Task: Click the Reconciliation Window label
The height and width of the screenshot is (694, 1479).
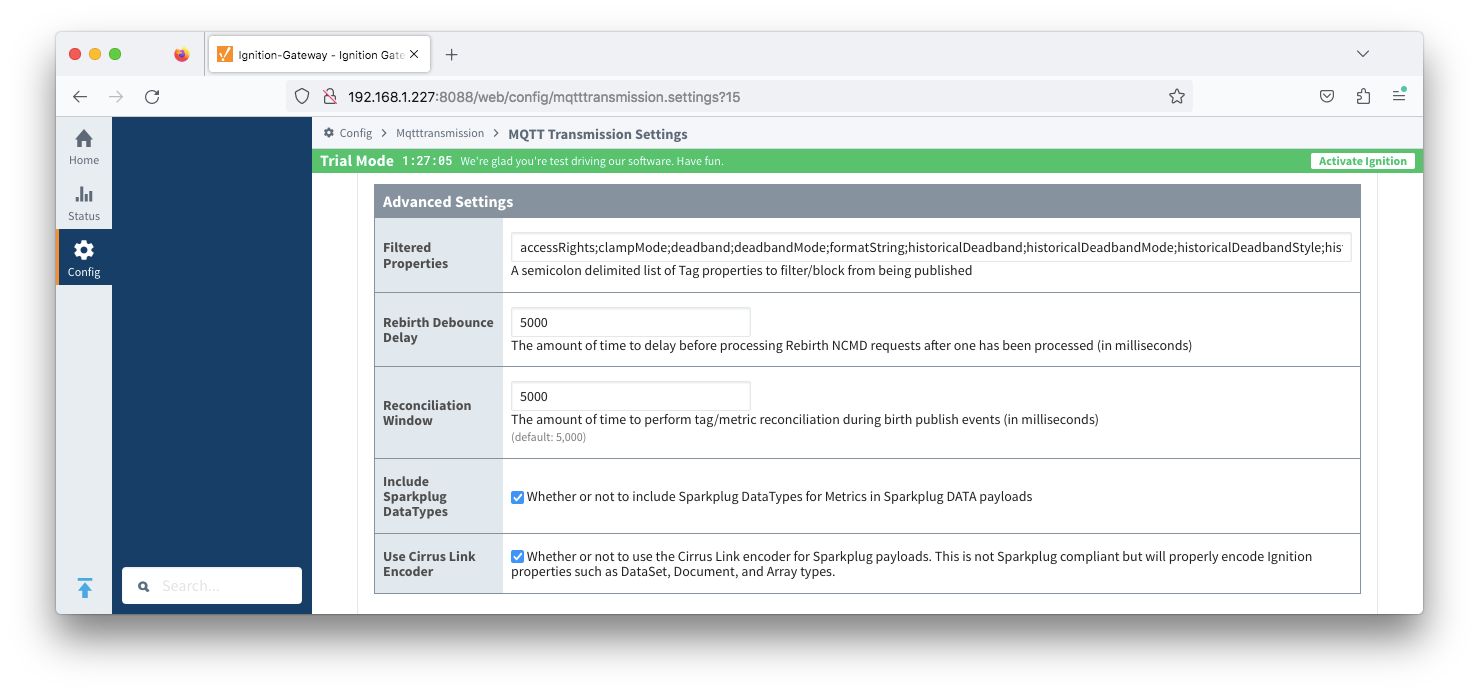Action: click(427, 413)
